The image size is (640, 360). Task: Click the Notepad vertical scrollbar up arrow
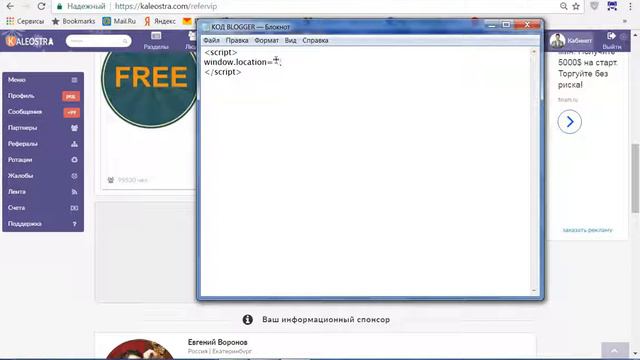tap(534, 52)
